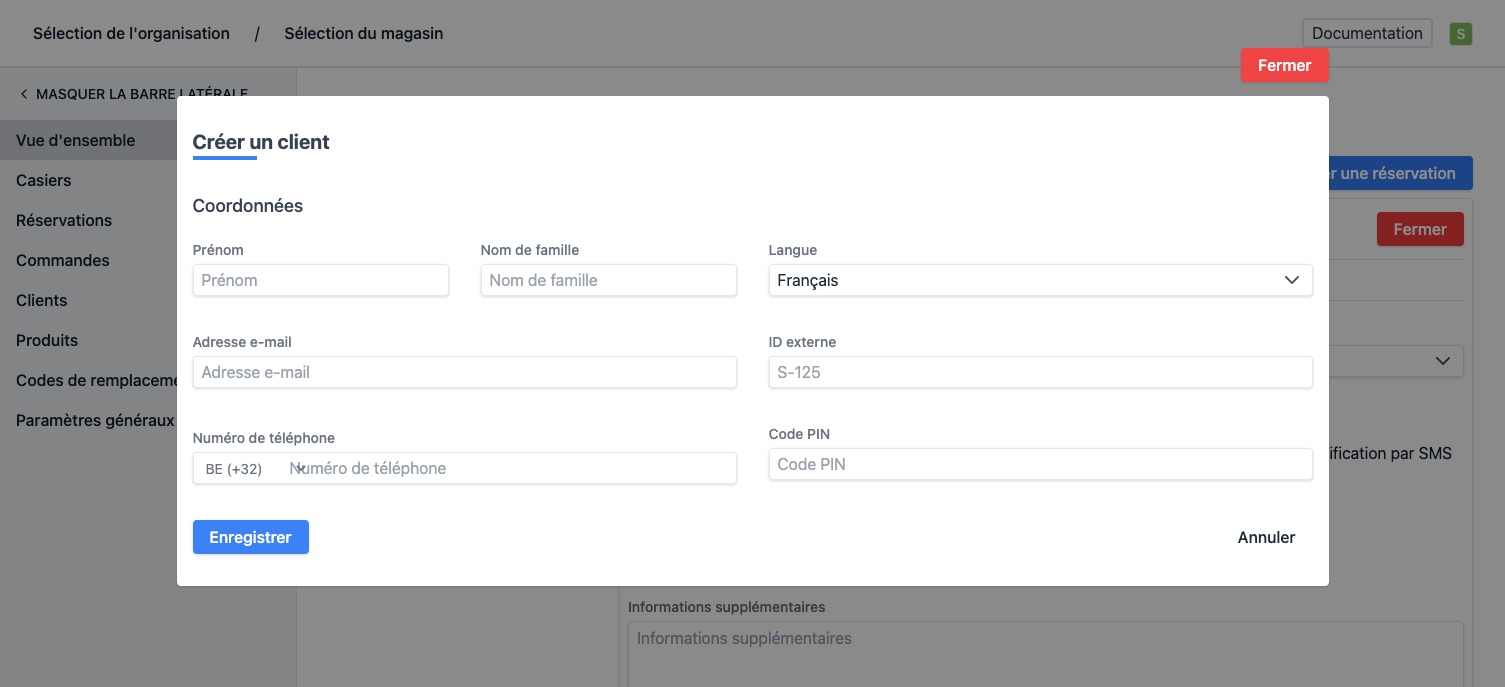Screen dimensions: 1505x687
Task: Navigate to Réservations in the sidebar
Action: (64, 221)
